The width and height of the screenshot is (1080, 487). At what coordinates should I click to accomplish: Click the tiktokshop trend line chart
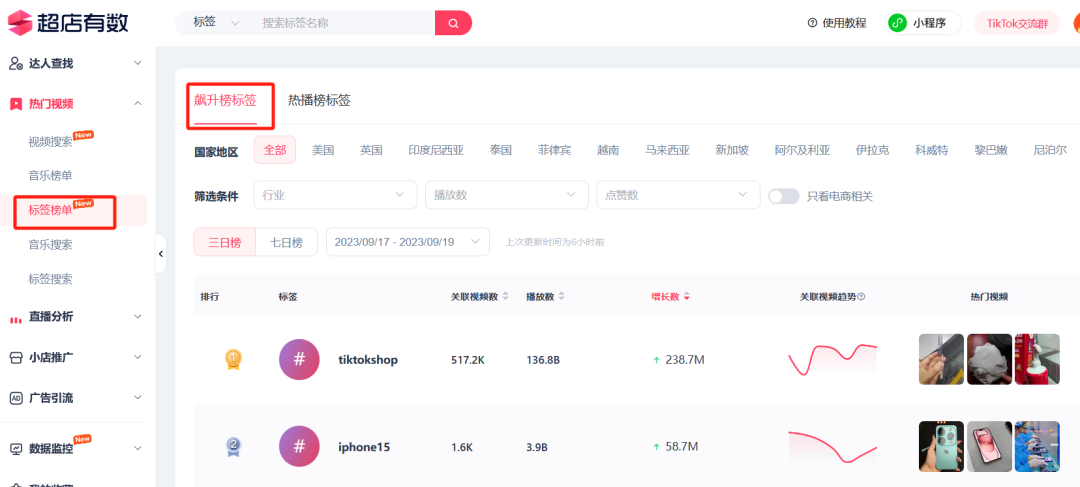(833, 359)
